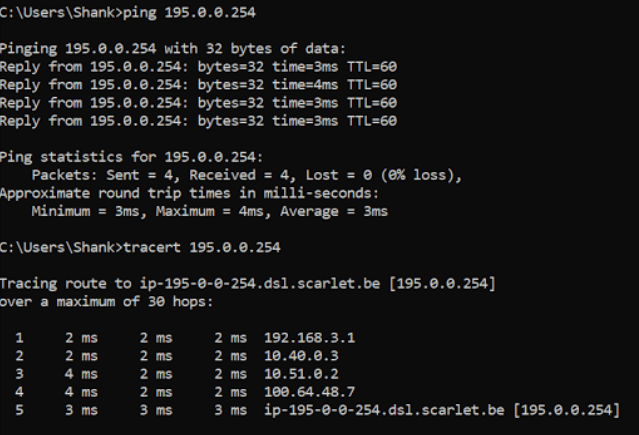Viewport: 639px width, 435px height.
Task: Click the first Reply from 195.0.0.254 line
Action: coord(198,66)
